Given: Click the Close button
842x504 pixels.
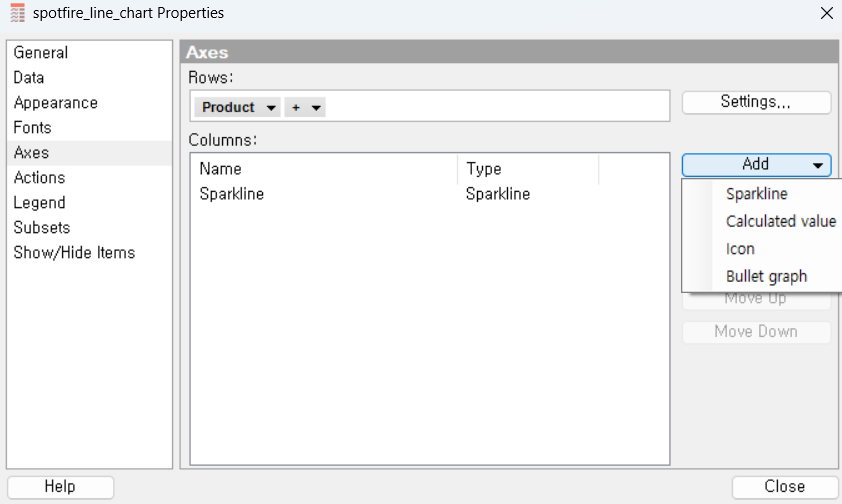Looking at the screenshot, I should [x=784, y=487].
